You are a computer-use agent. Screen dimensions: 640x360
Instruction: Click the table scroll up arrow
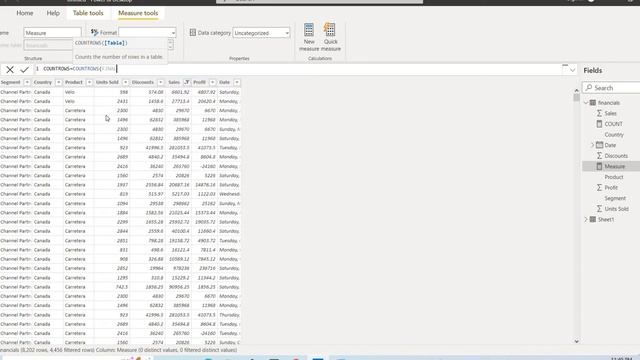point(576,90)
